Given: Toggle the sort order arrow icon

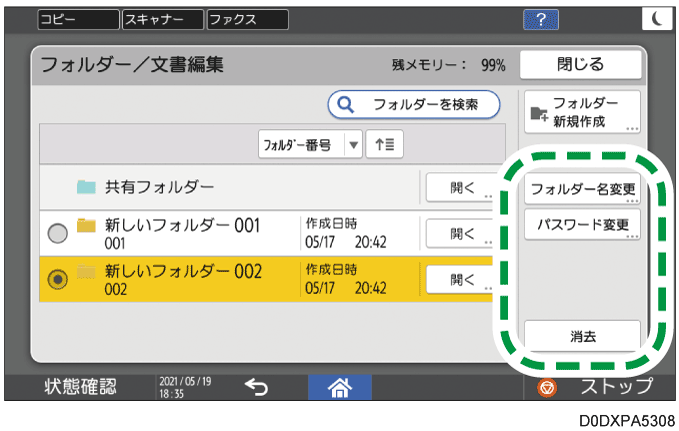Looking at the screenshot, I should [x=385, y=144].
